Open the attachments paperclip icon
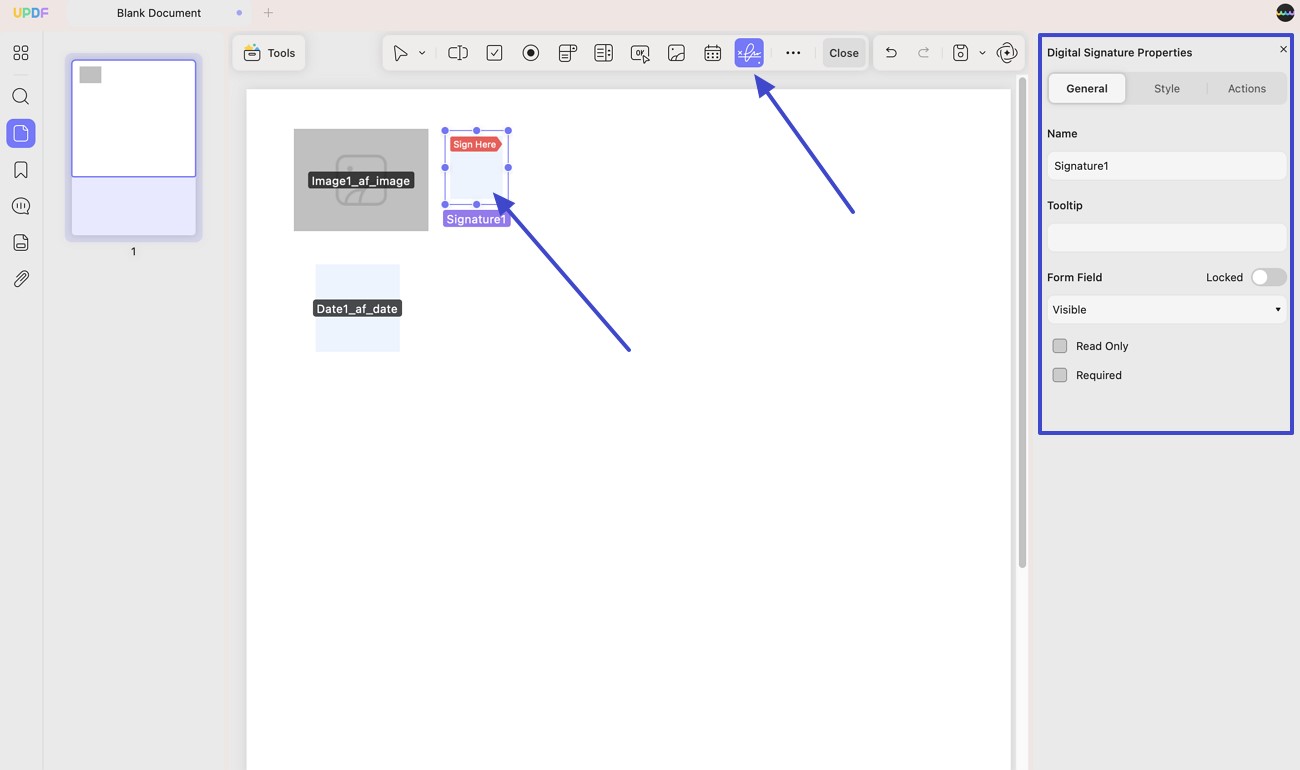1300x770 pixels. click(x=21, y=279)
